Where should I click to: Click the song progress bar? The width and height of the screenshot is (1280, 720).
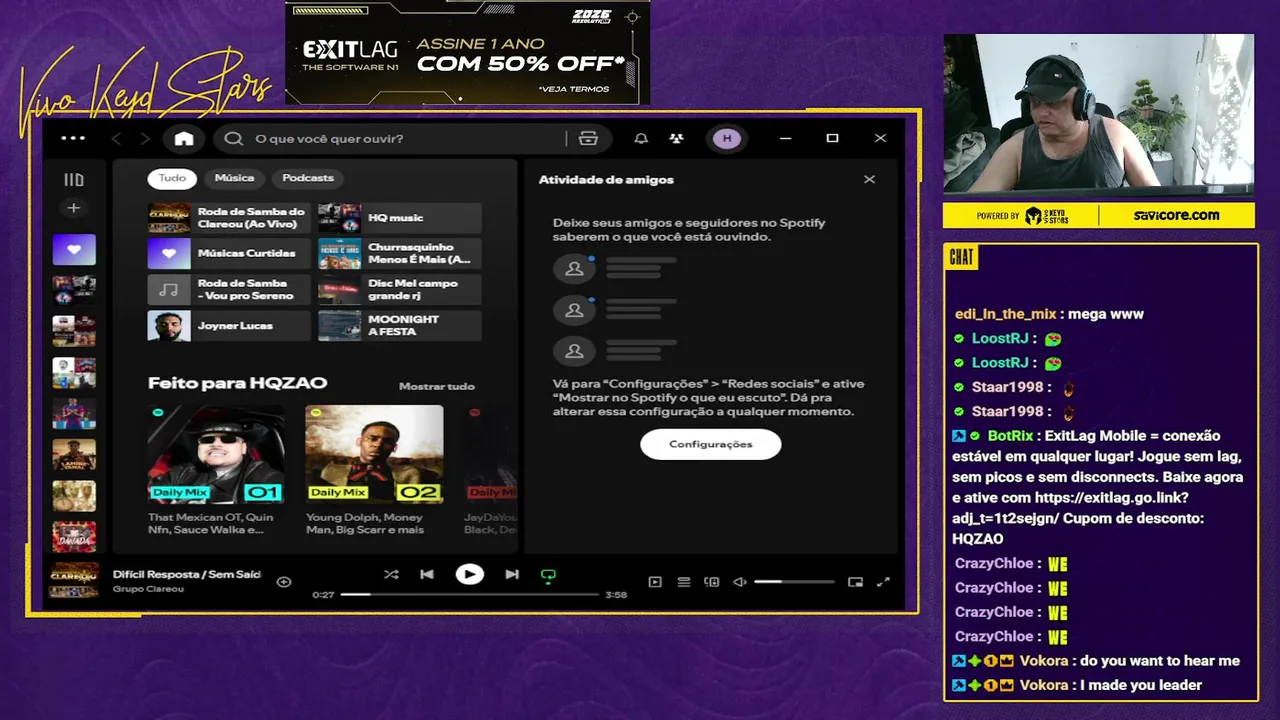(469, 595)
